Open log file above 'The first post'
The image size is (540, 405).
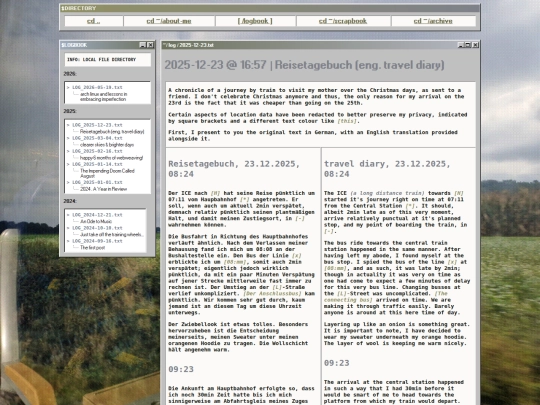tap(97, 241)
